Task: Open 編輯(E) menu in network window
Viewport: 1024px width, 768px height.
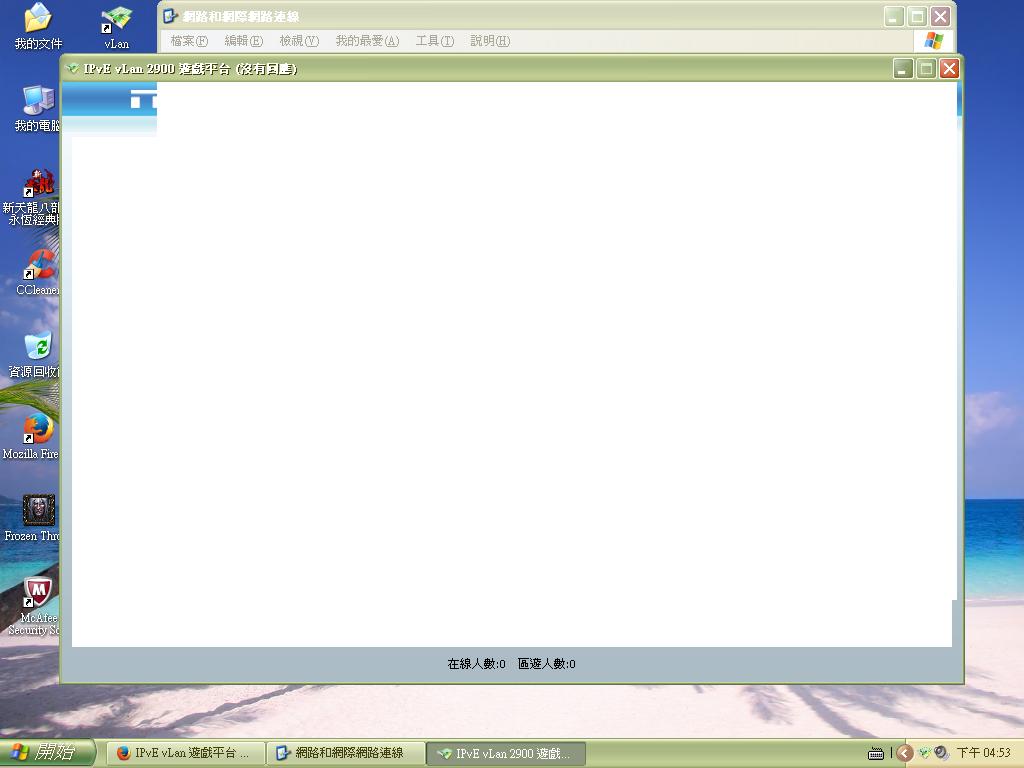Action: point(244,41)
